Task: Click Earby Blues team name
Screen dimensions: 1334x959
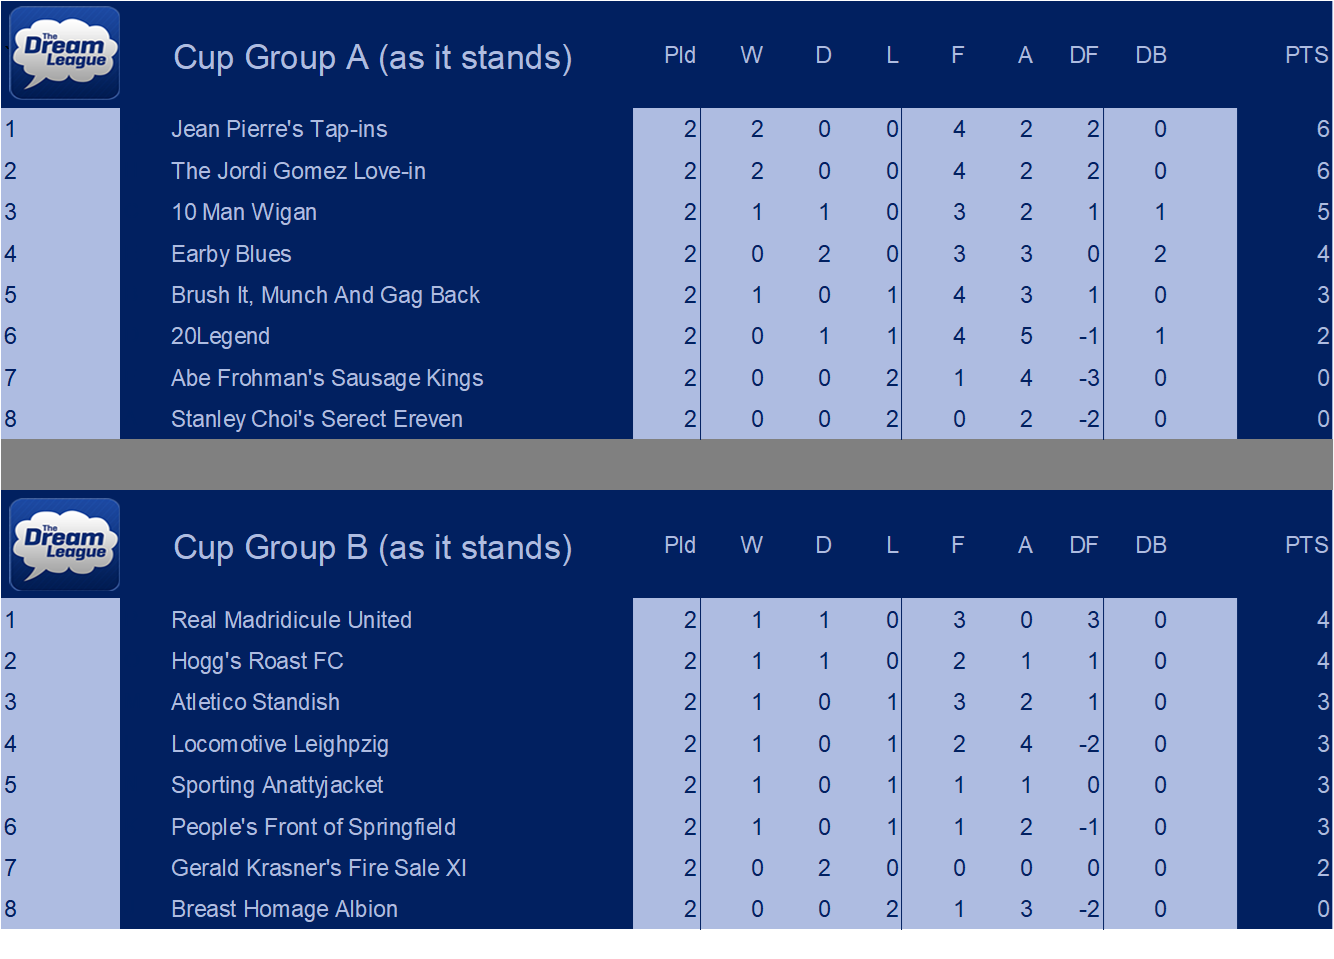Action: click(x=231, y=254)
